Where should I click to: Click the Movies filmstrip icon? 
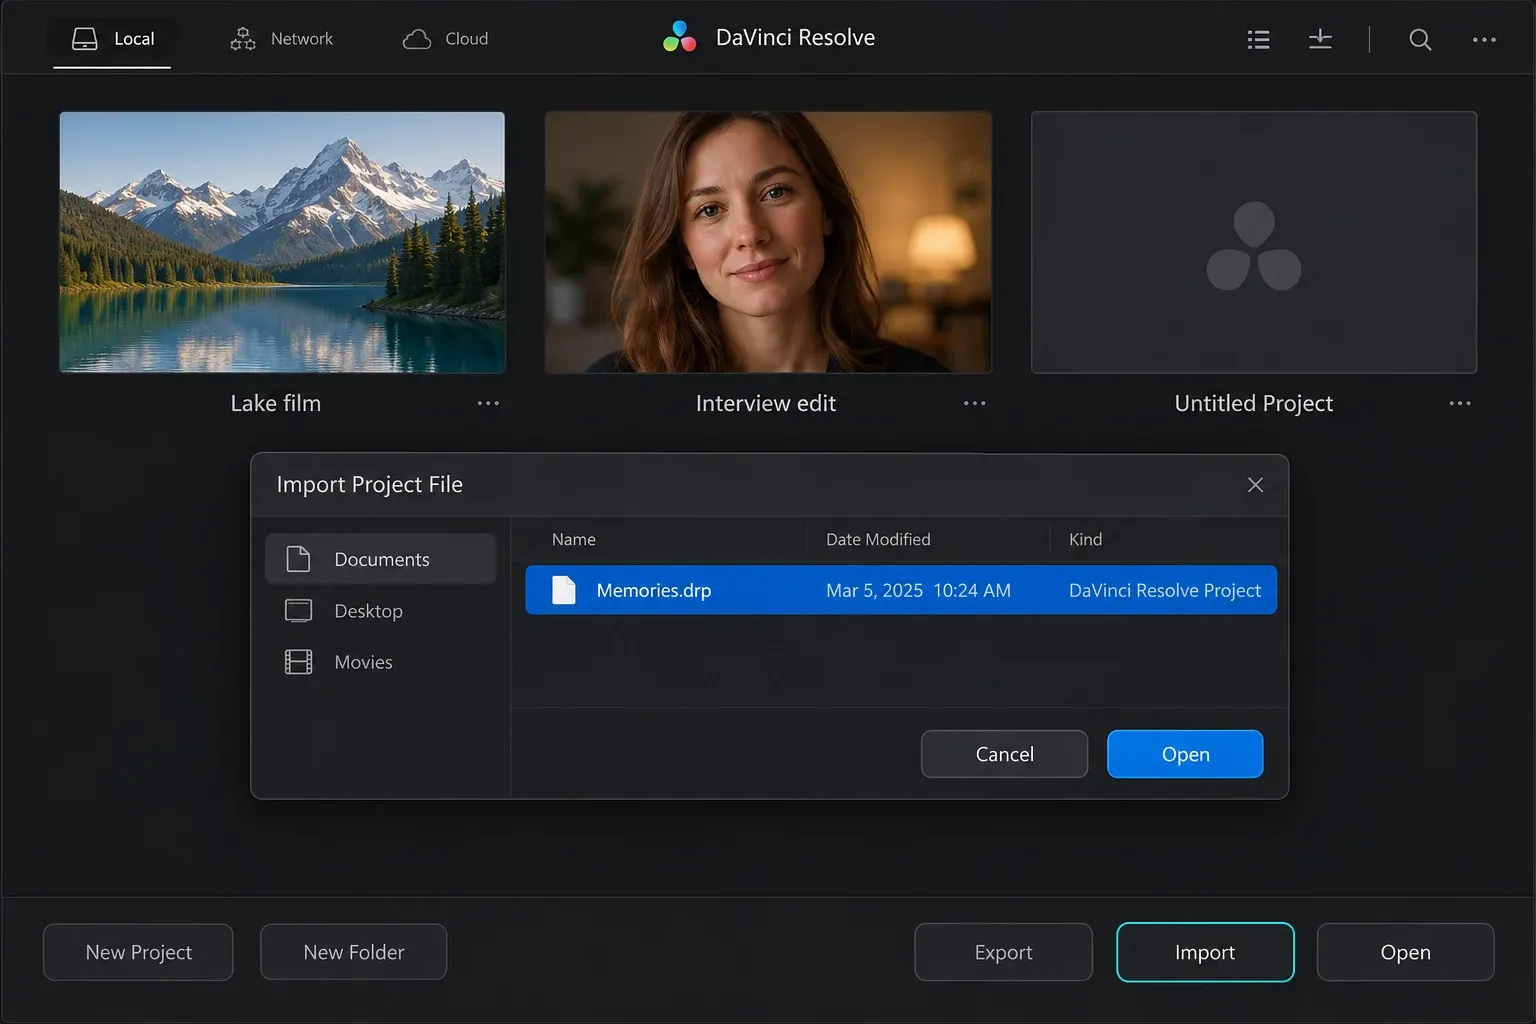(x=298, y=662)
